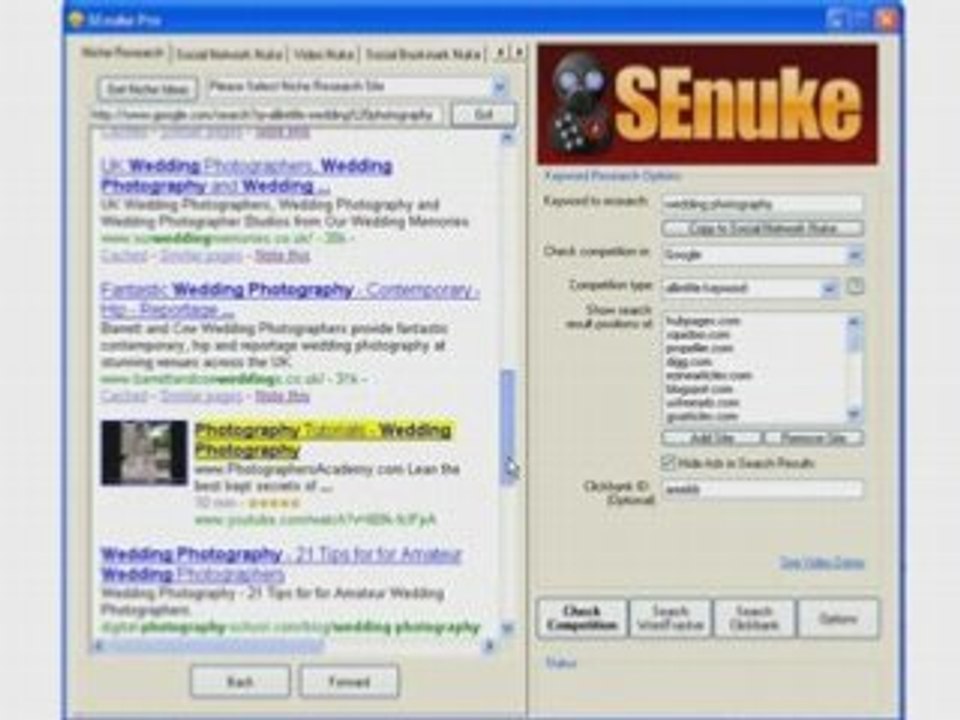Open the Social Network Nuke tab

229,54
